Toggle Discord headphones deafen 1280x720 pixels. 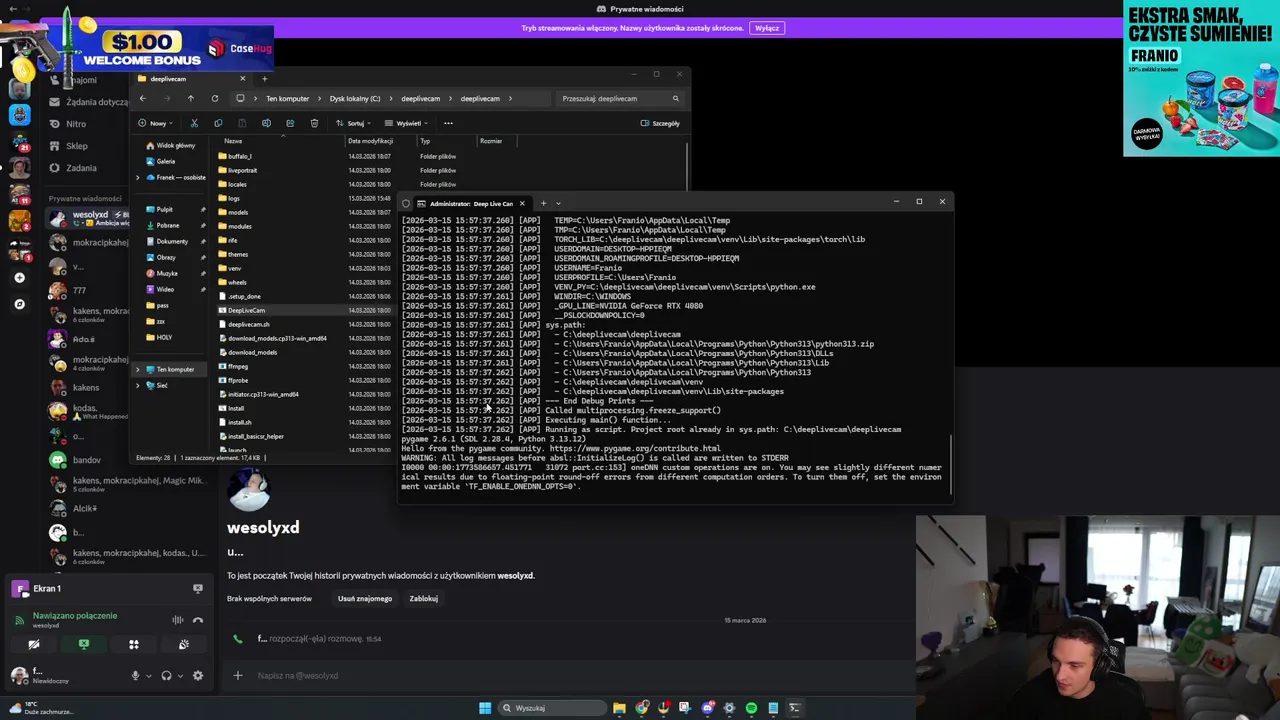point(166,675)
